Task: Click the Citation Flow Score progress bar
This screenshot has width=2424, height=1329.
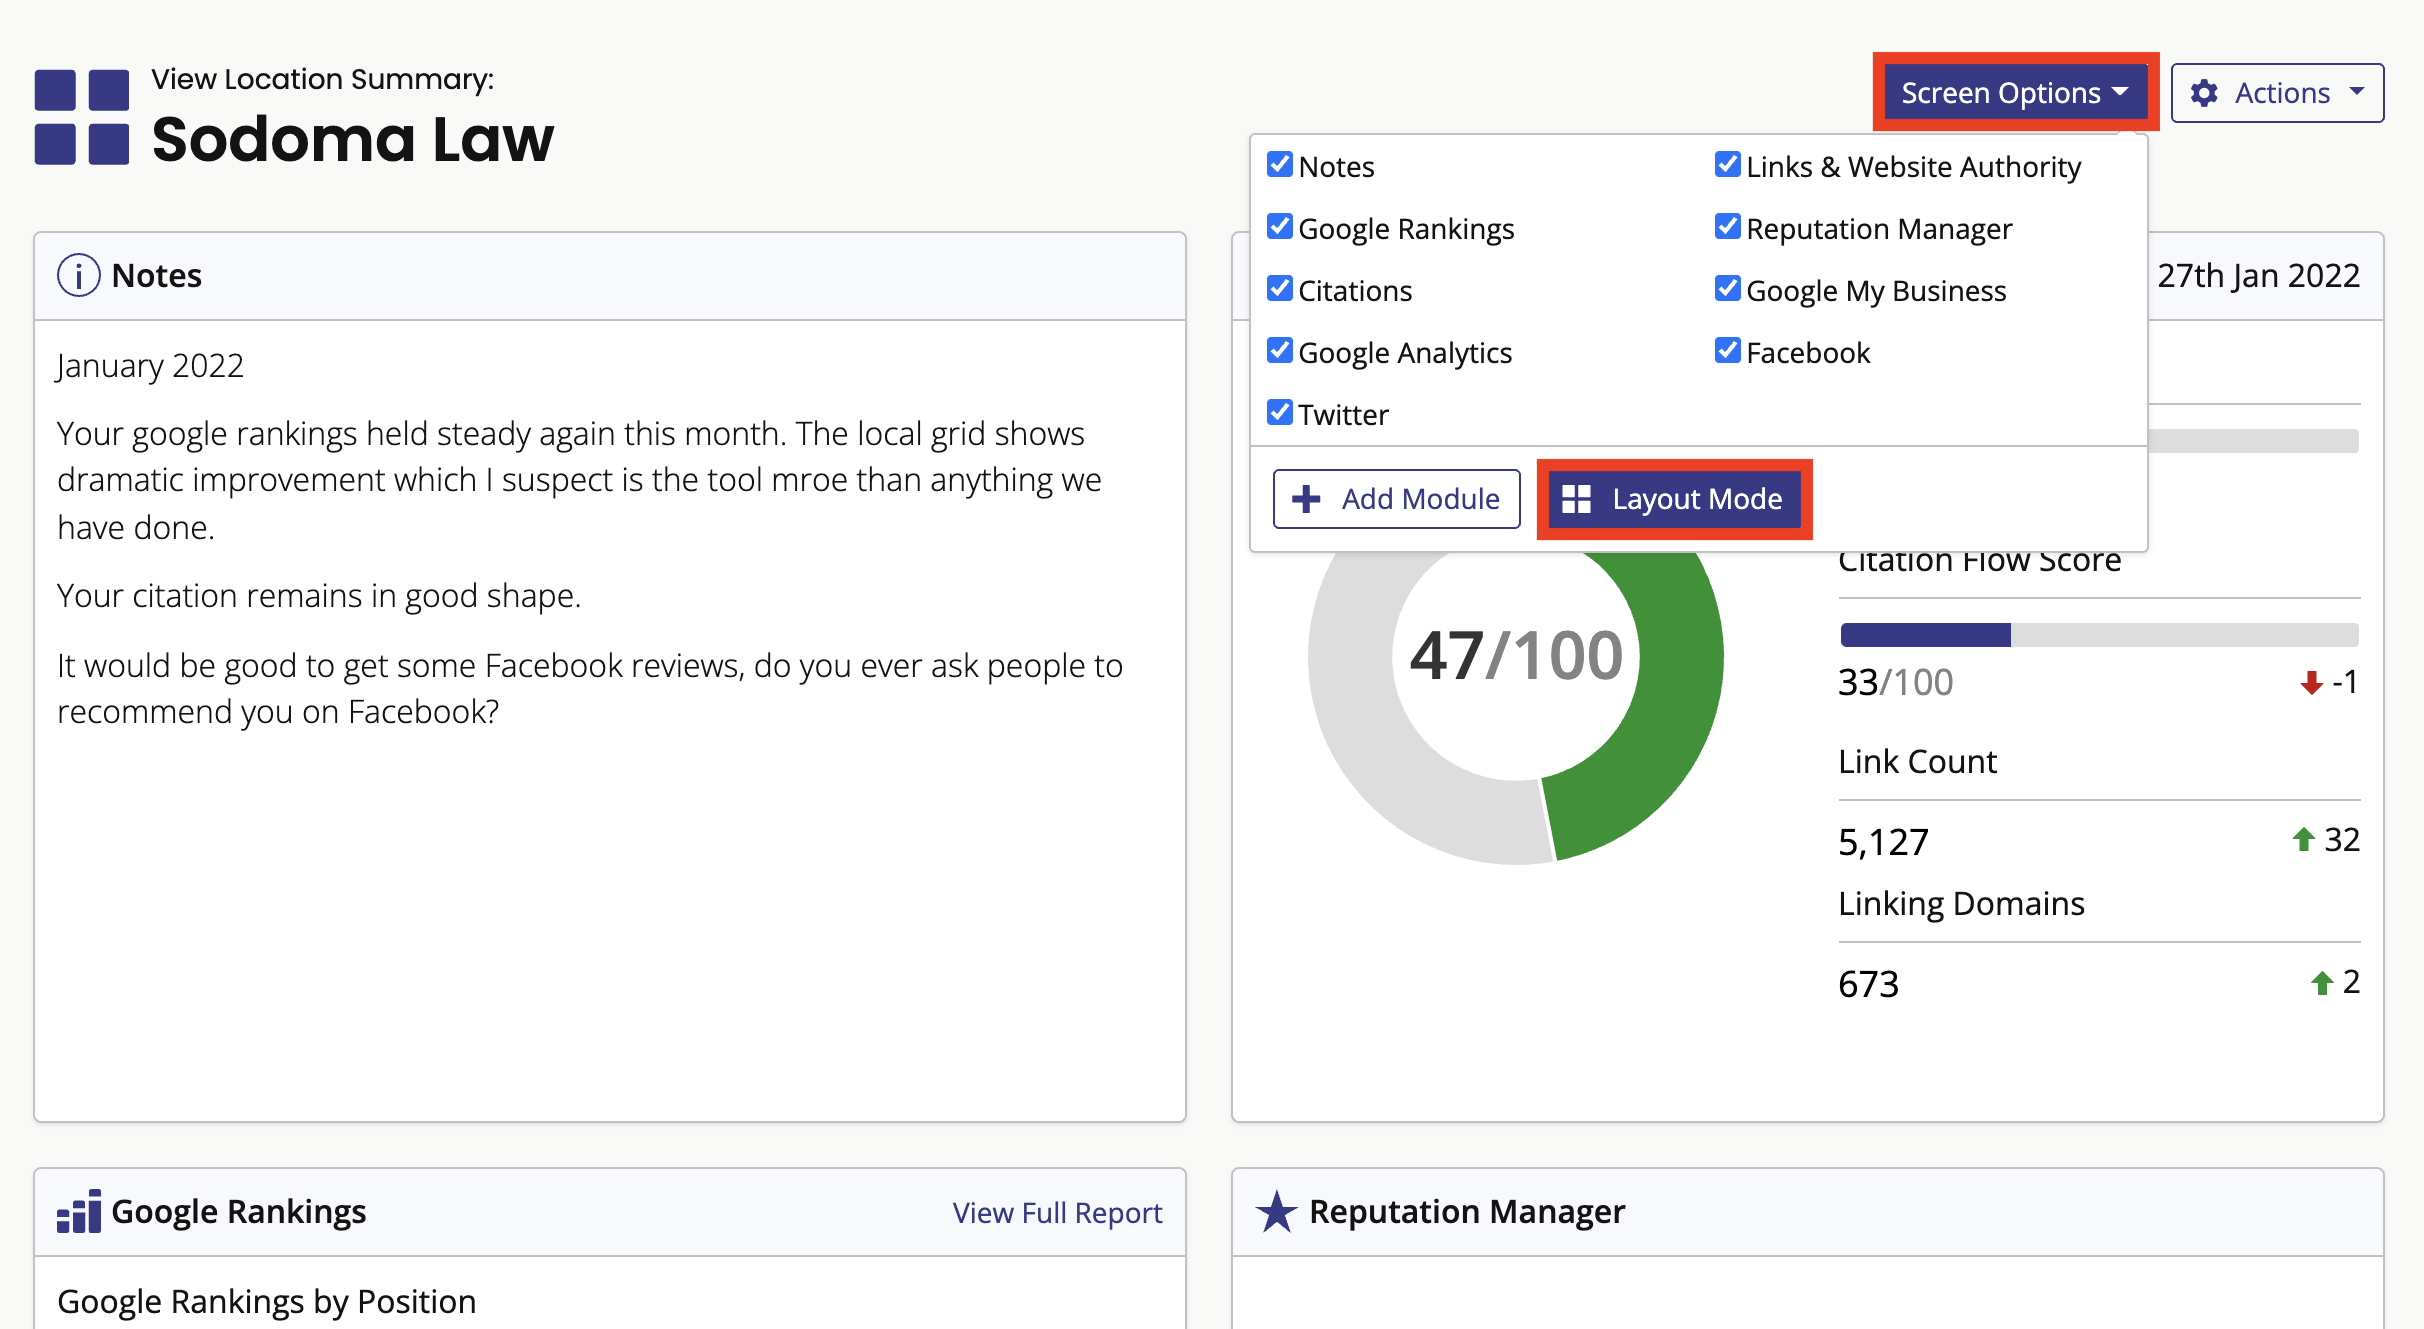Action: click(2099, 635)
